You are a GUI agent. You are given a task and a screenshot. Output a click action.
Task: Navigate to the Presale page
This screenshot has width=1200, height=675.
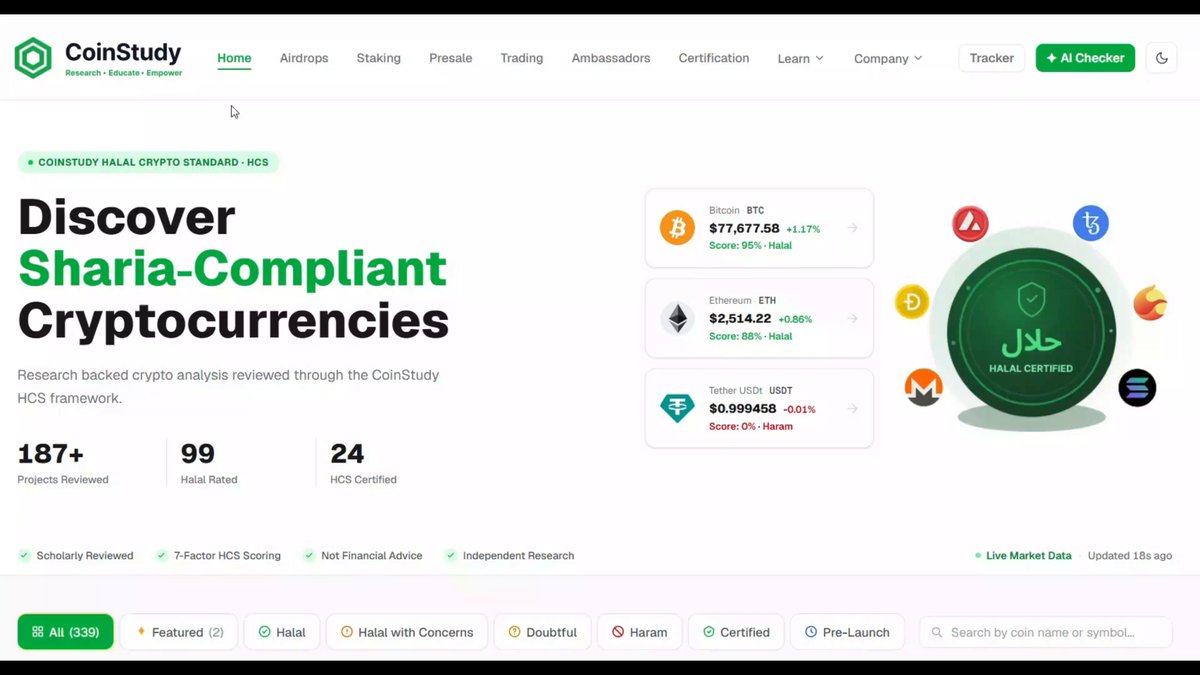point(451,58)
